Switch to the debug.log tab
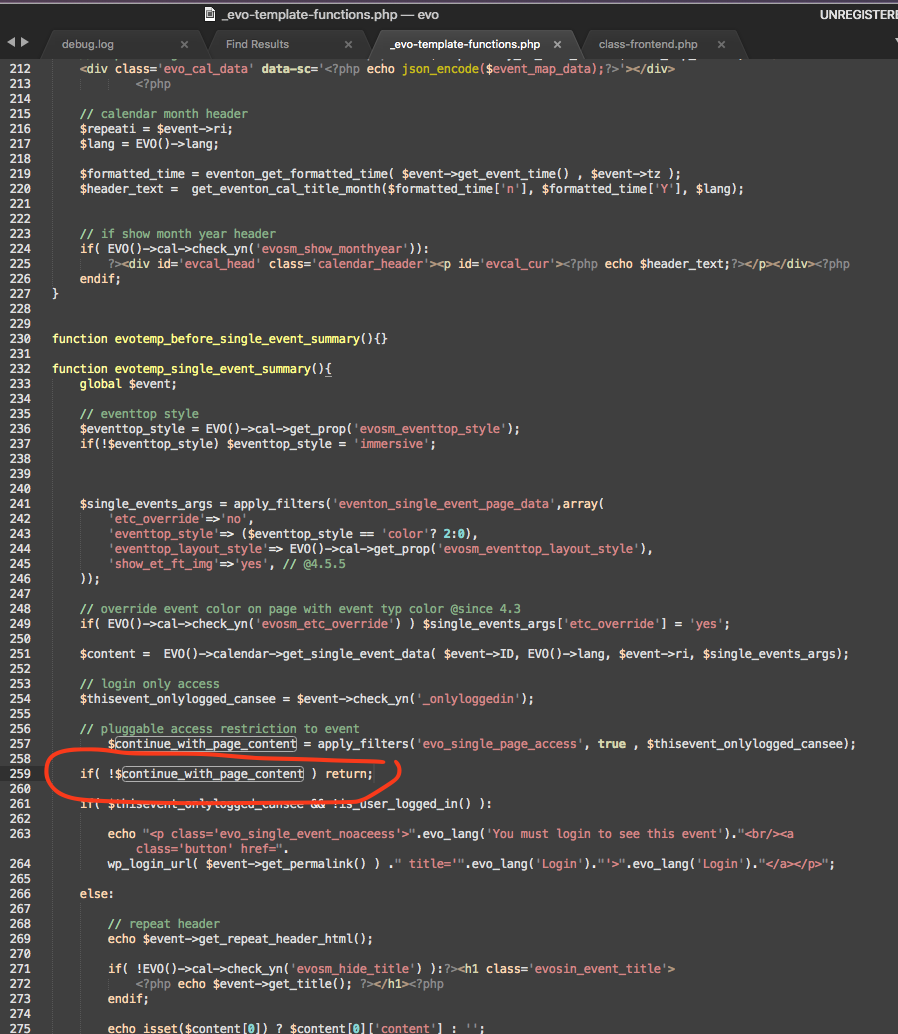This screenshot has height=1034, width=898. tap(87, 44)
